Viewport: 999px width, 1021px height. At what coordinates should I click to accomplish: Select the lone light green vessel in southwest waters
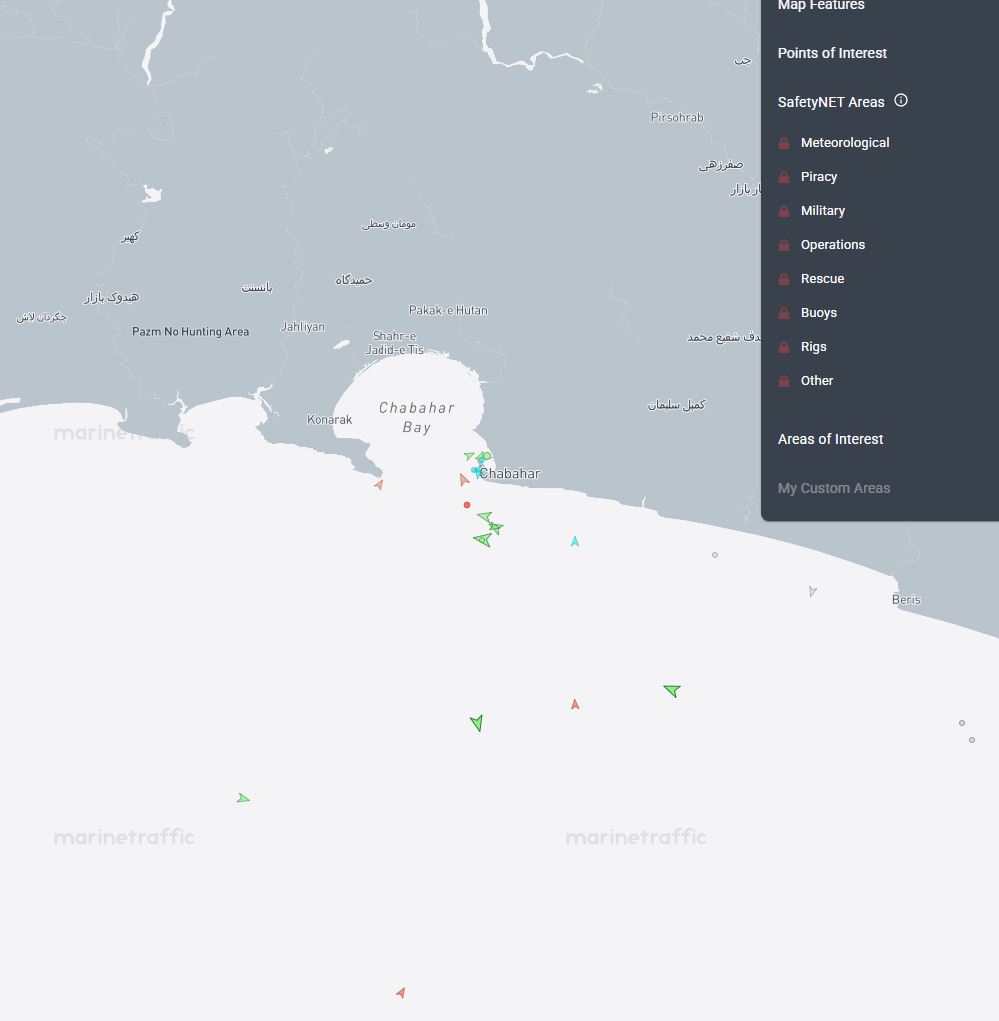243,798
